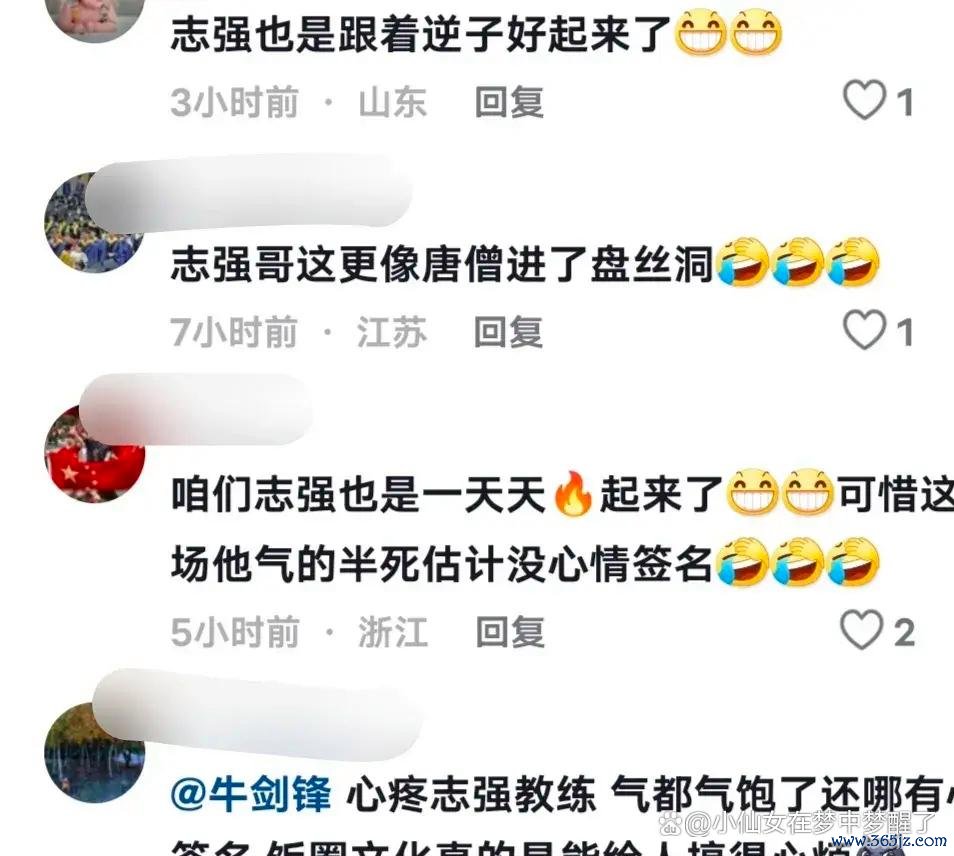Open the landscape avatar of the bottom commenter
This screenshot has height=856, width=954.
pos(95,753)
